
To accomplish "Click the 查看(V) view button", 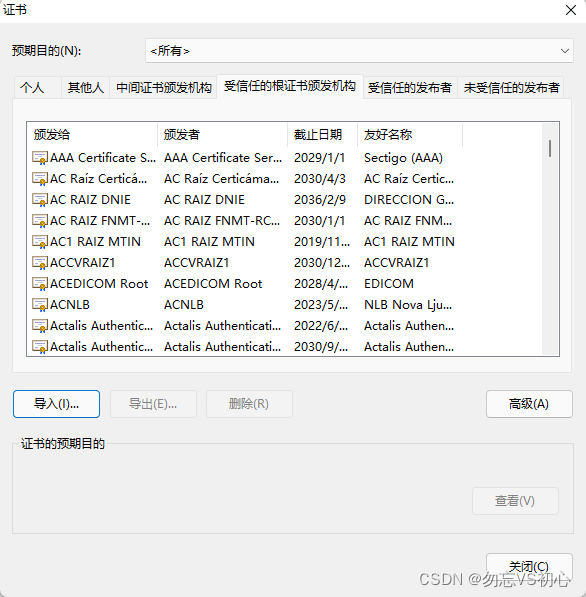I will point(515,501).
